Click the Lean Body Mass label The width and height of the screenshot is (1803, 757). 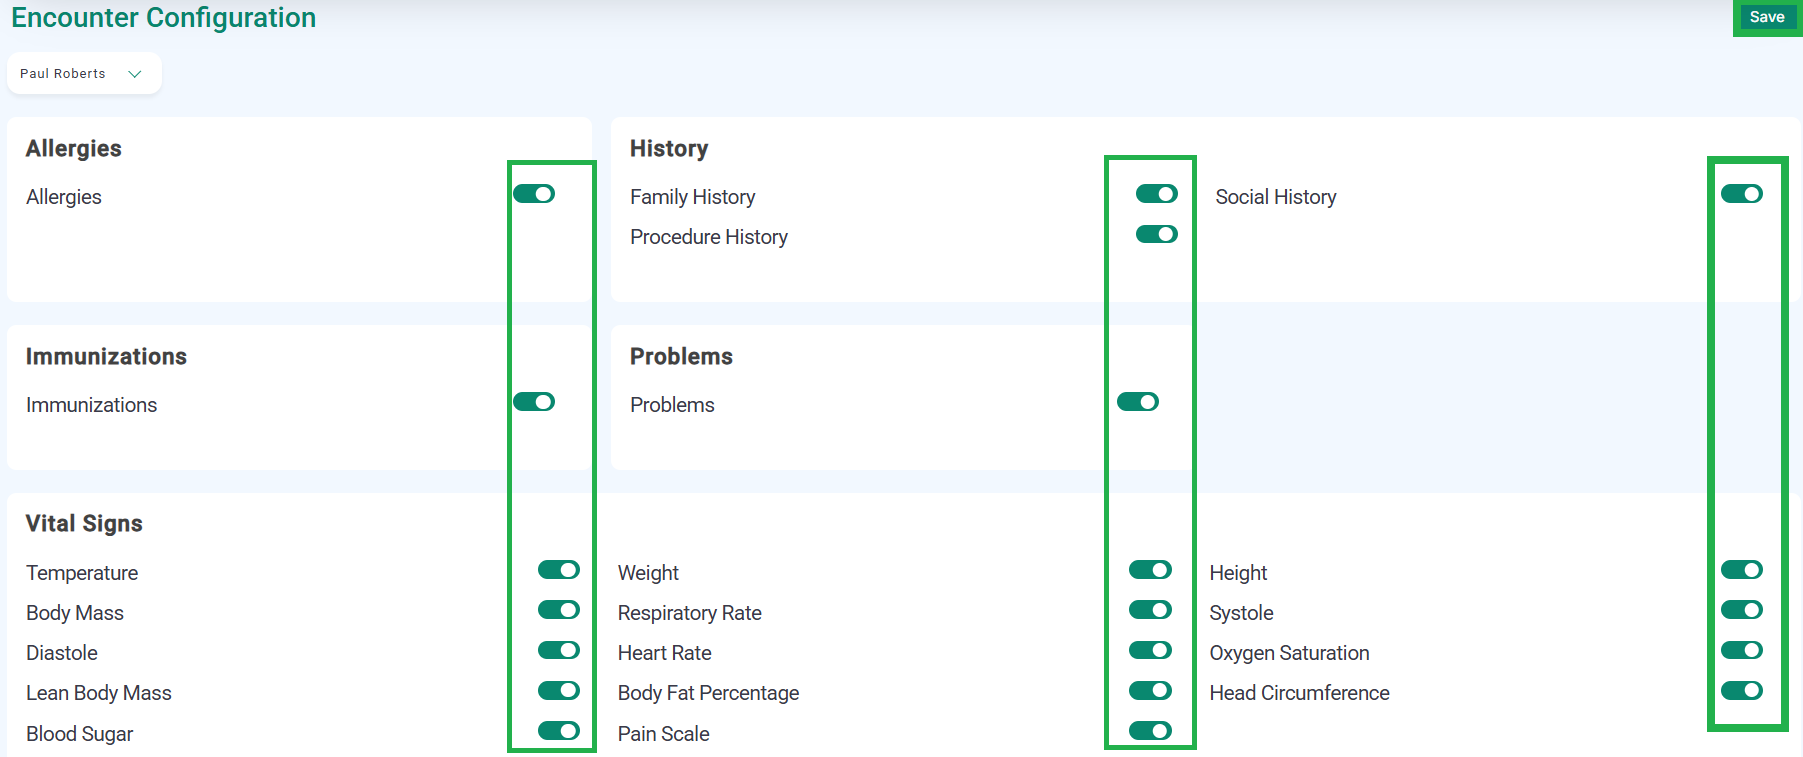point(99,693)
